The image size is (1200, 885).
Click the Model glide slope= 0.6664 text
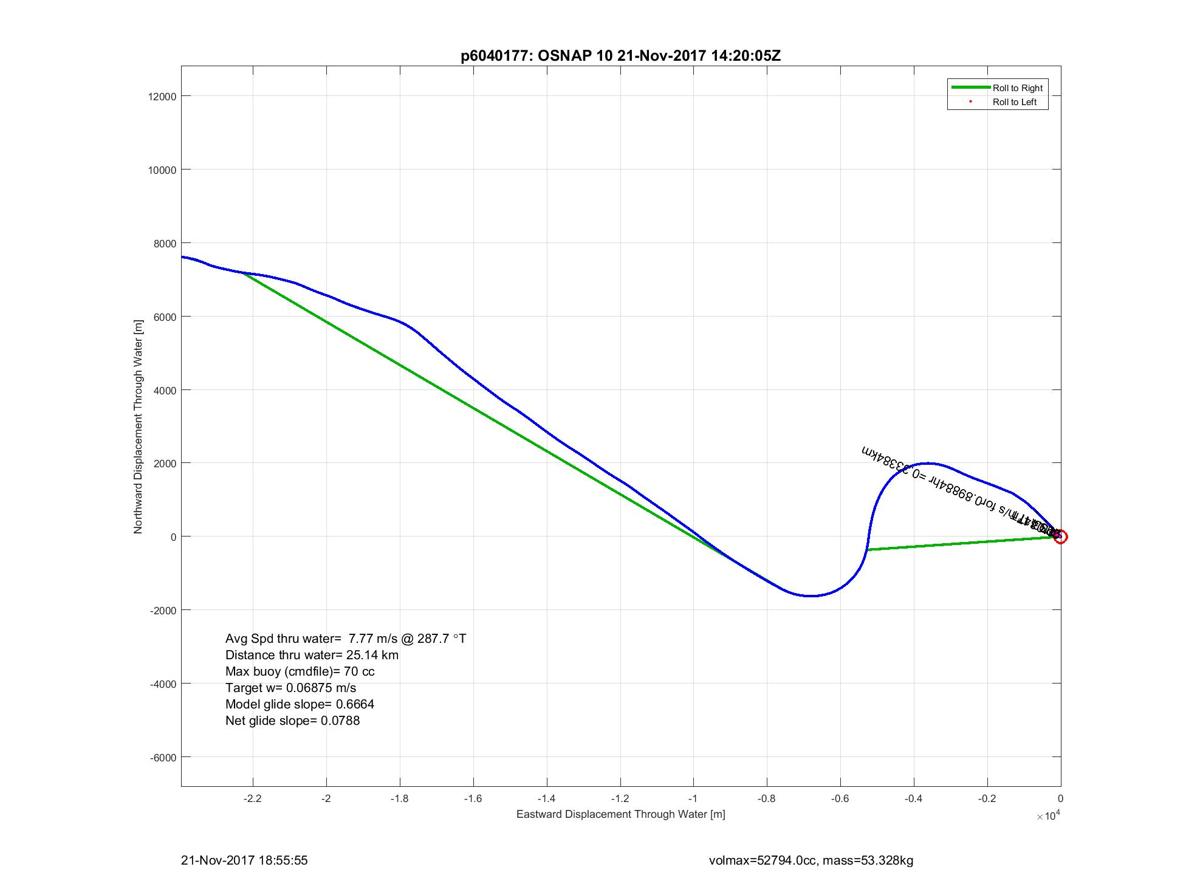click(300, 704)
